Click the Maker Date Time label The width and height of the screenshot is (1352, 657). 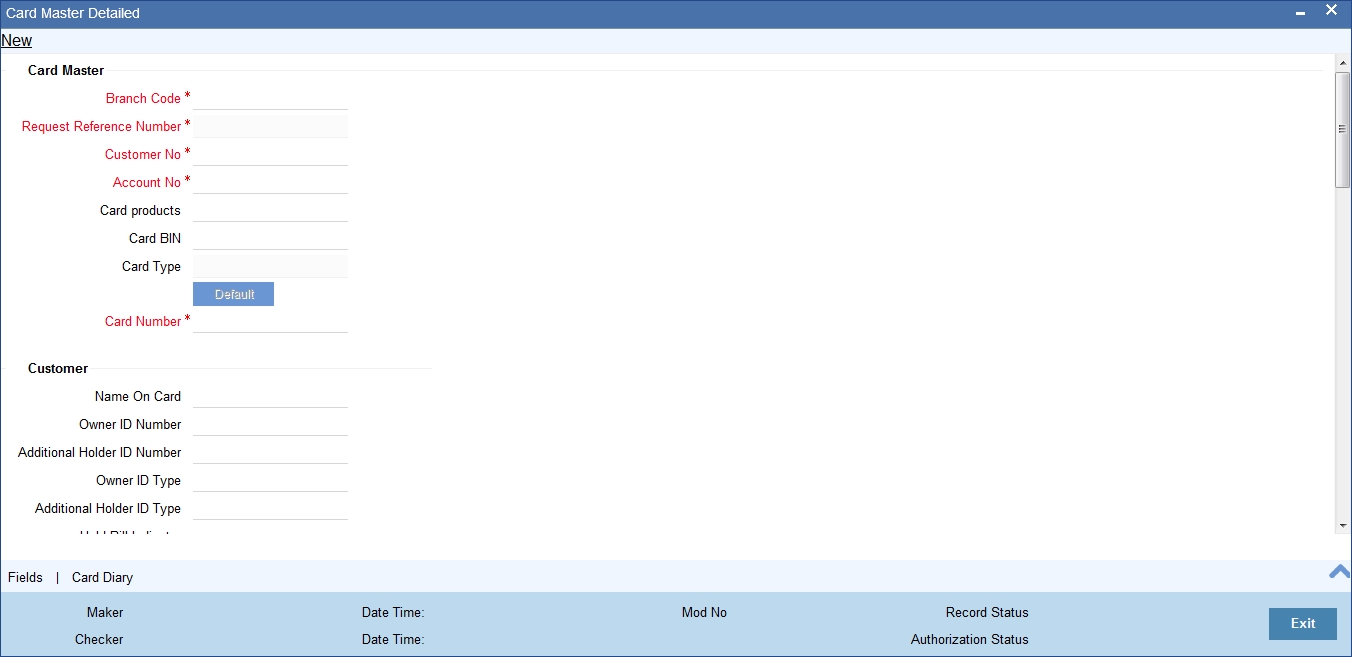point(393,612)
